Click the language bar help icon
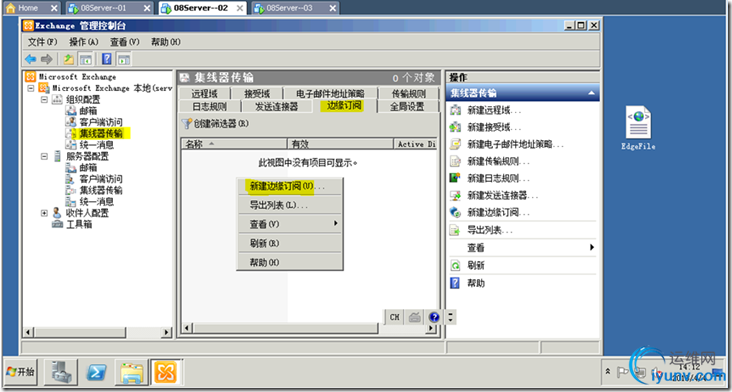Image resolution: width=732 pixels, height=392 pixels. point(434,317)
